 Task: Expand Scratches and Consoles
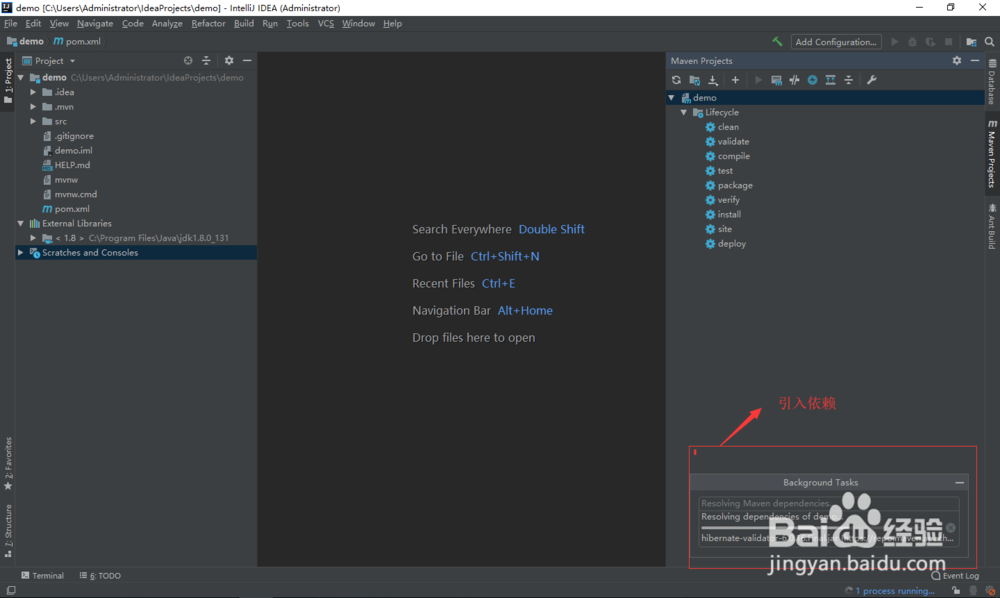[x=20, y=252]
